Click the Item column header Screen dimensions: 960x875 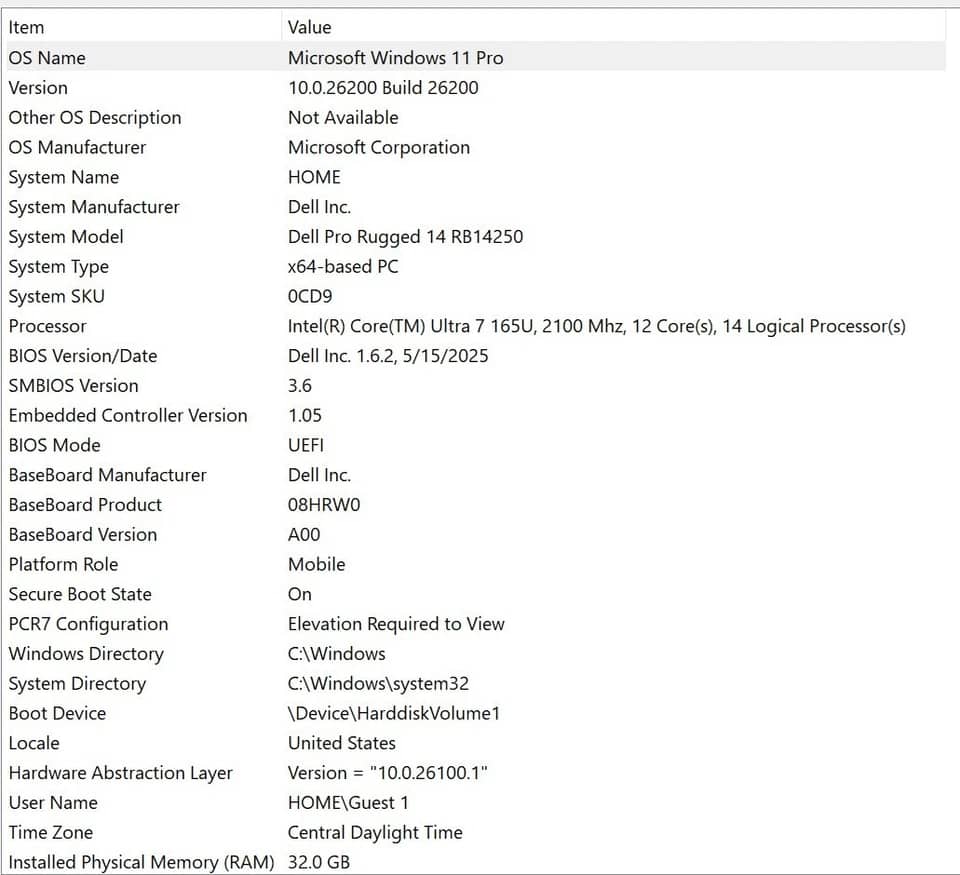[26, 28]
